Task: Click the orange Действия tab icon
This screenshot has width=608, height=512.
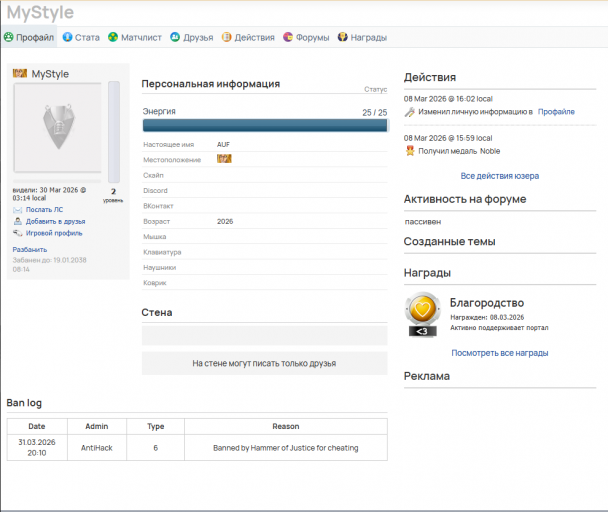Action: [226, 37]
